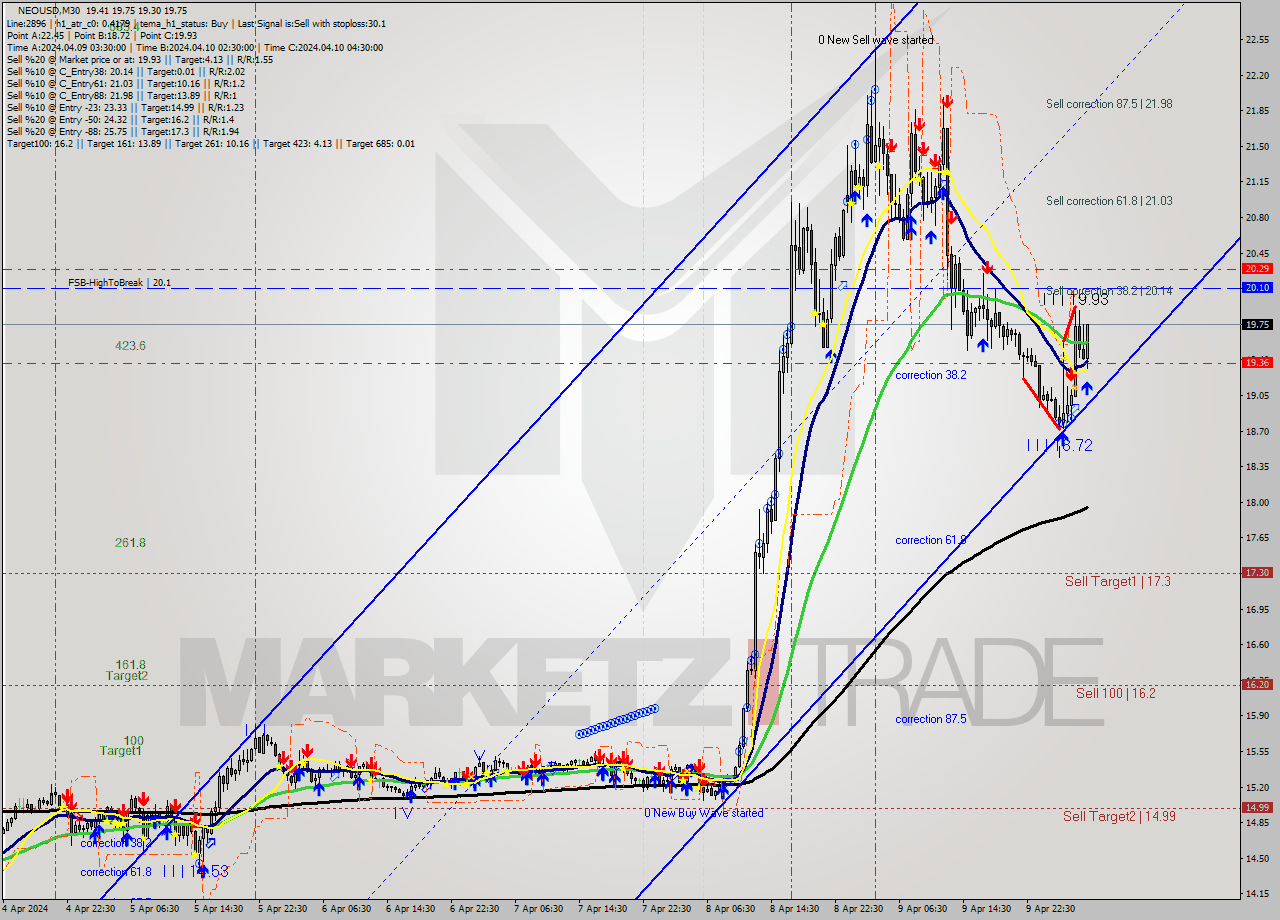
Task: Click the blue 'correction 87.5' label
Action: coord(931,719)
